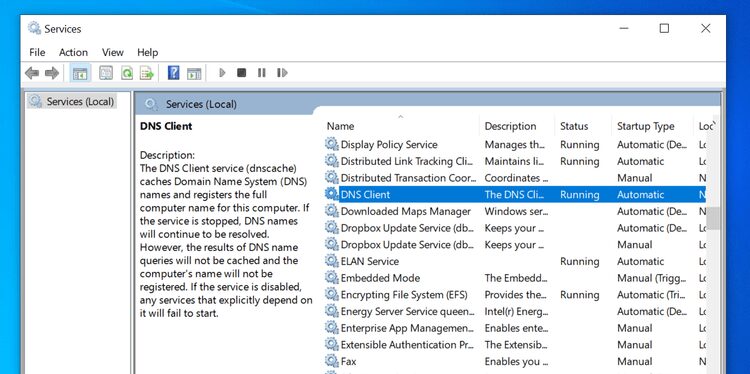Sort by the Status column header
750x374 pixels.
tap(583, 126)
